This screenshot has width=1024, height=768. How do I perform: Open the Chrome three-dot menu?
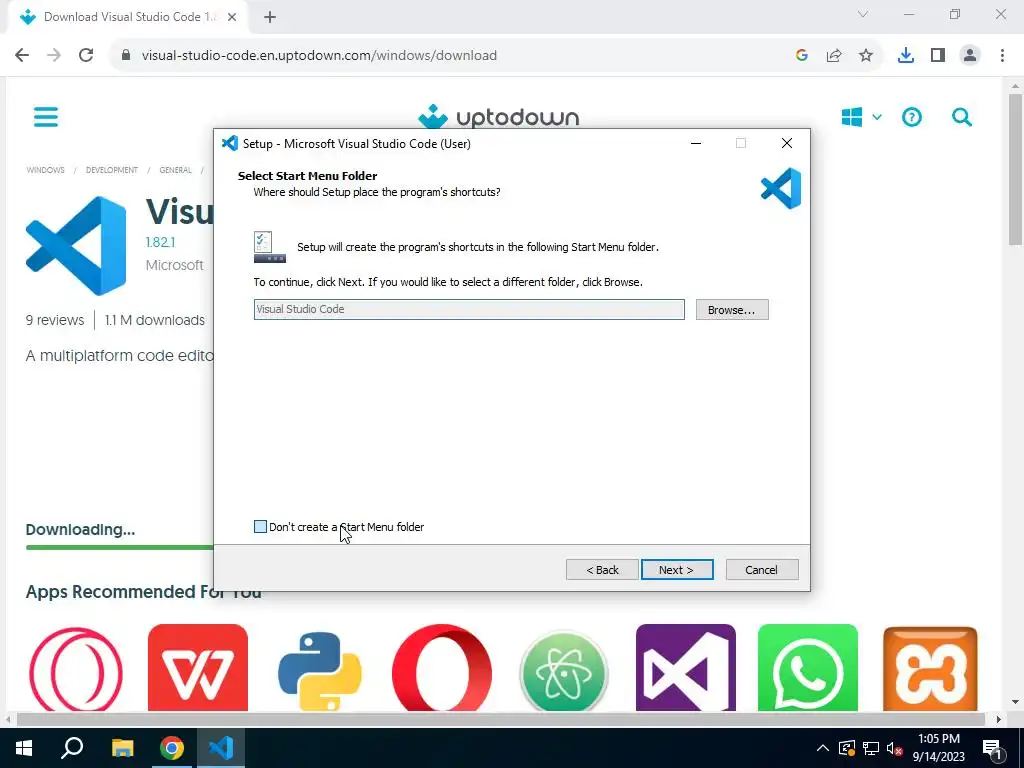tap(1002, 56)
